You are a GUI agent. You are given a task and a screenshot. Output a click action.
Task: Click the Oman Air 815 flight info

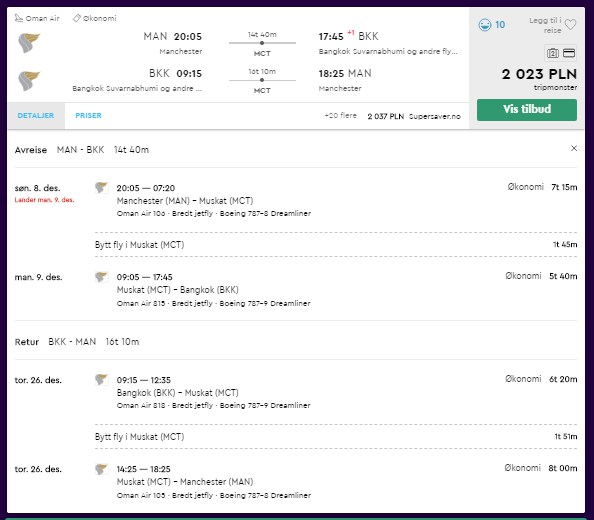[213, 303]
